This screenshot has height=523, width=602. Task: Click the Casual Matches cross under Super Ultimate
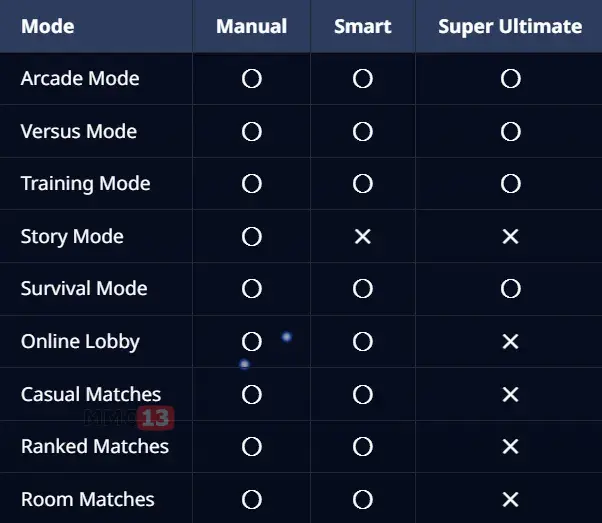(x=510, y=394)
